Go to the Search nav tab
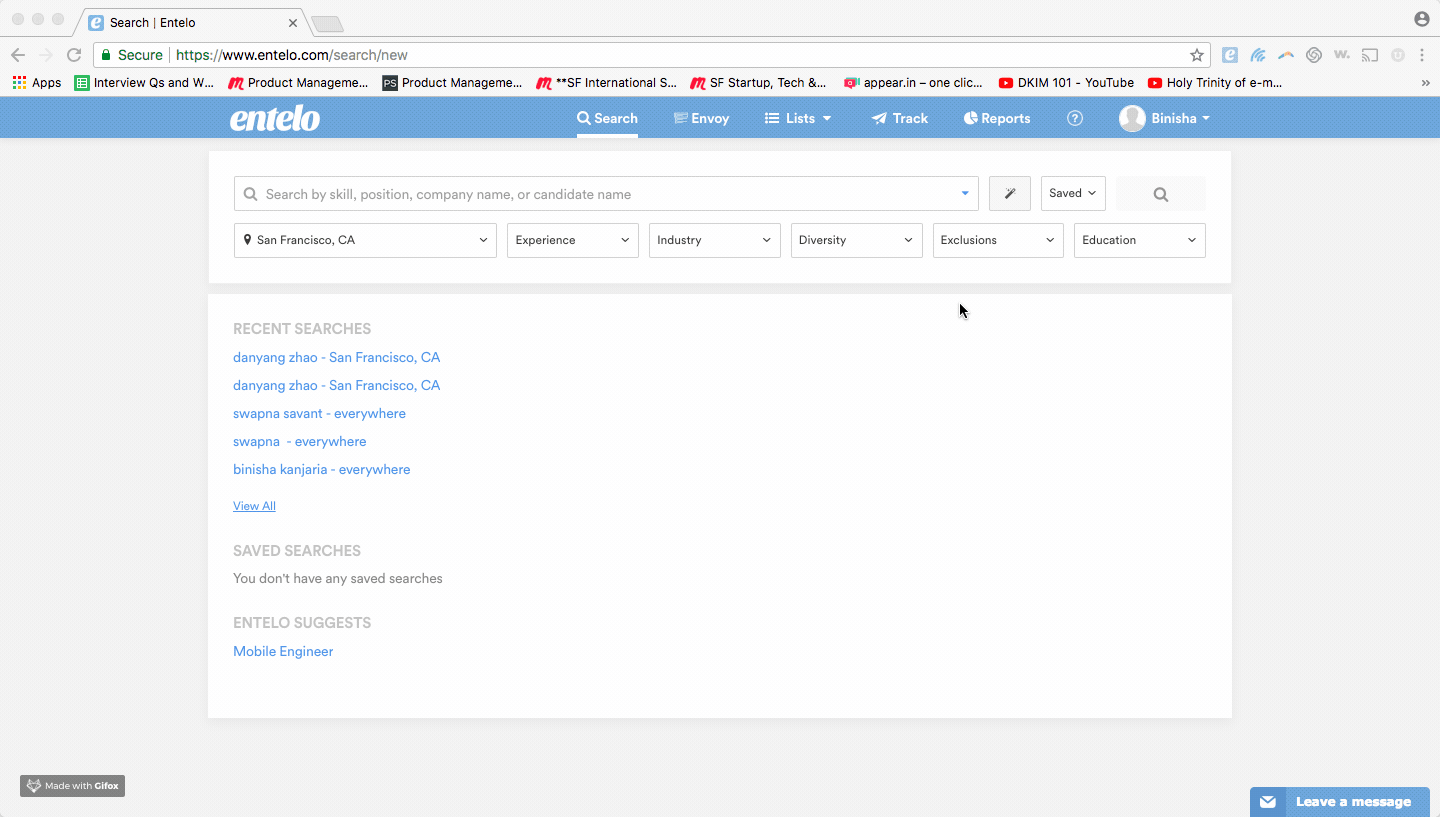Viewport: 1440px width, 817px height. point(607,118)
